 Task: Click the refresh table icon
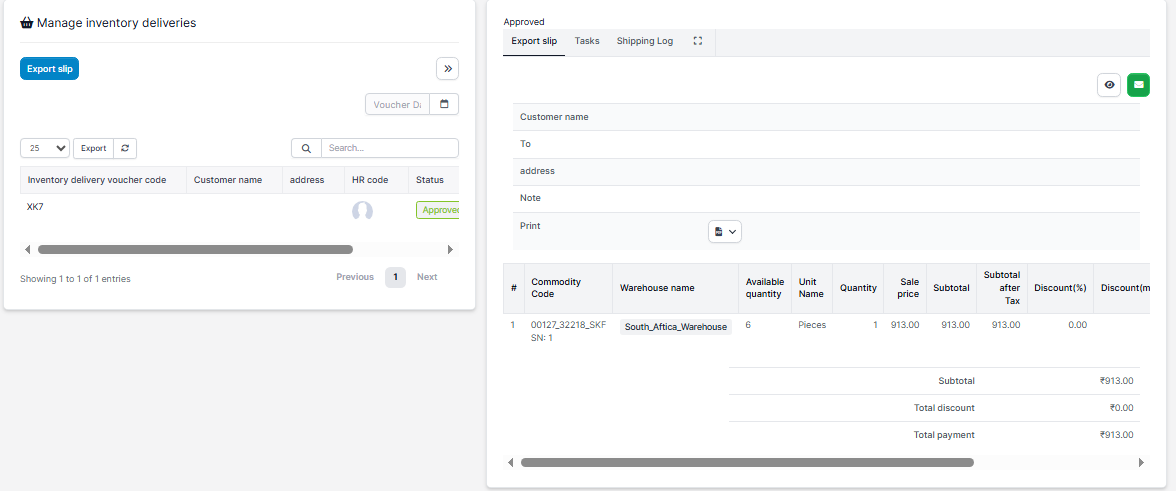click(125, 148)
